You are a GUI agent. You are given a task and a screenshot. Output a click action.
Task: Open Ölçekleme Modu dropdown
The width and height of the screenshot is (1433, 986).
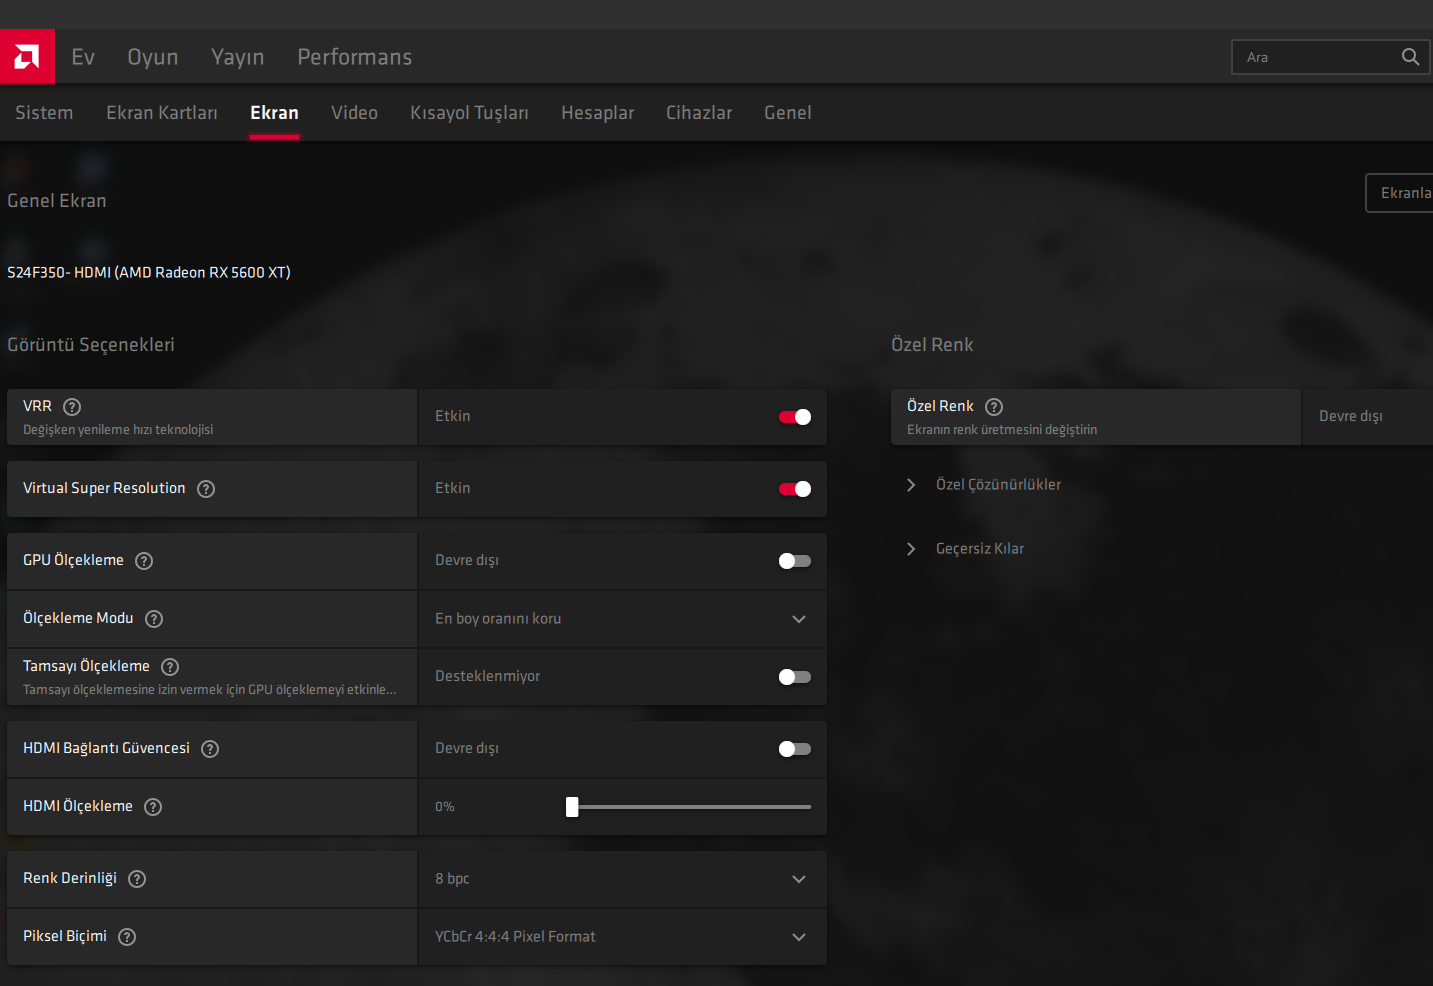(x=622, y=619)
